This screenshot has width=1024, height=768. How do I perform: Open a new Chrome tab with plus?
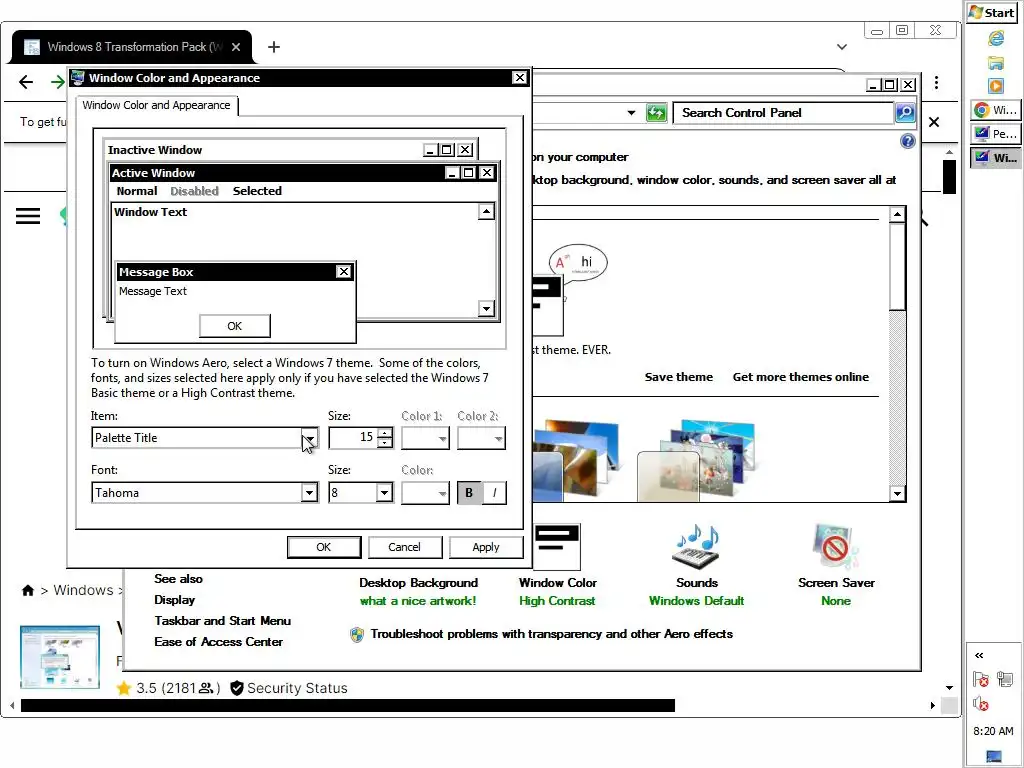274,47
